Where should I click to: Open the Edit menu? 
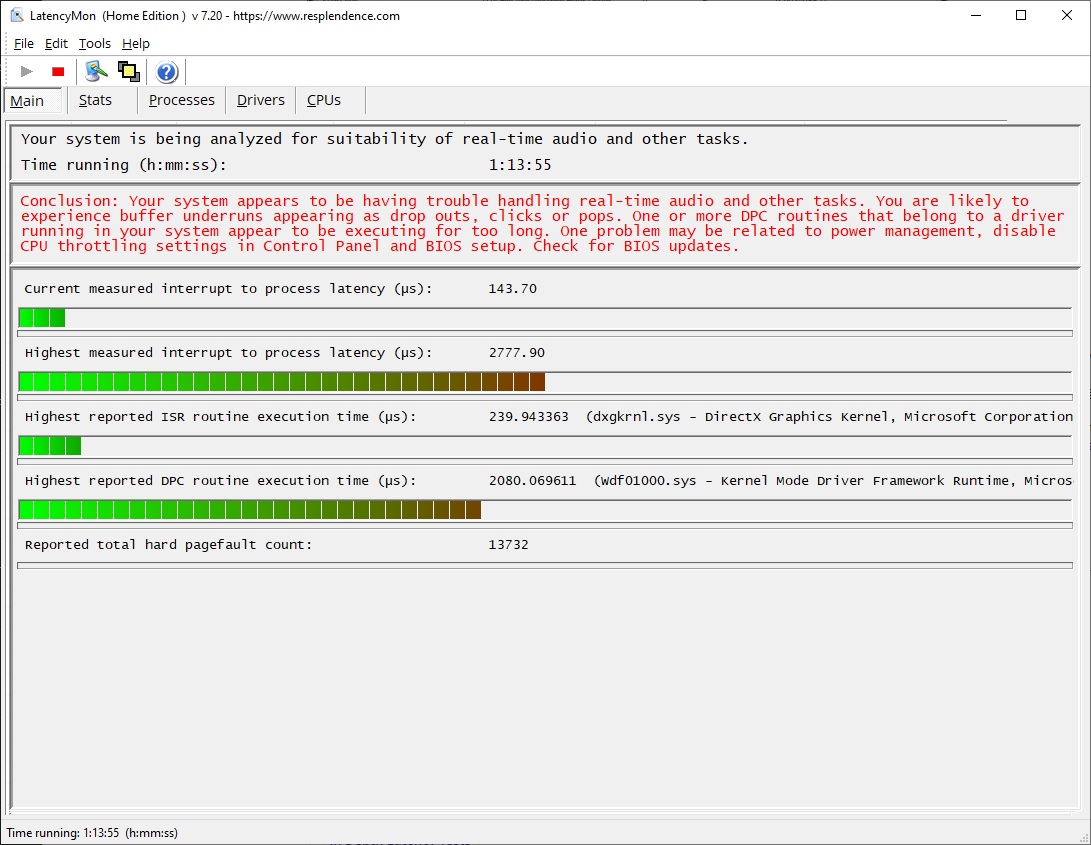point(56,43)
